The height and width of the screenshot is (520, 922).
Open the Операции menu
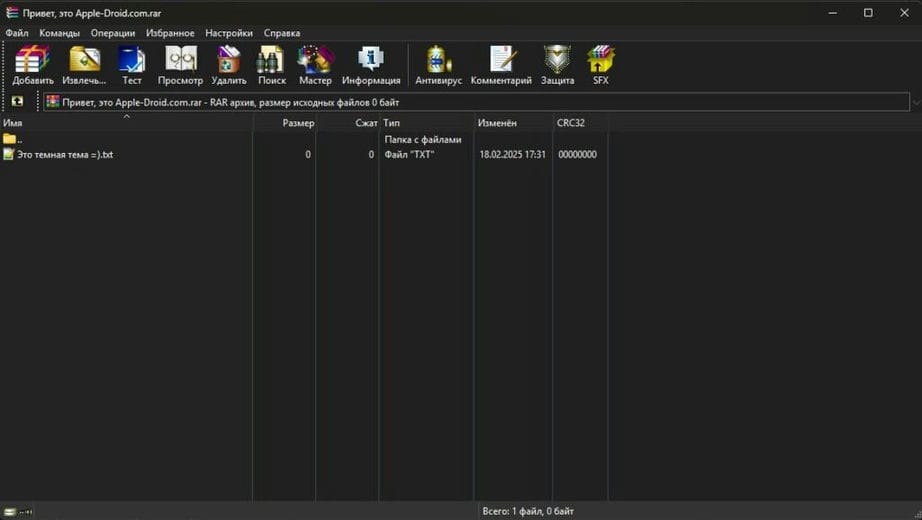pos(113,33)
